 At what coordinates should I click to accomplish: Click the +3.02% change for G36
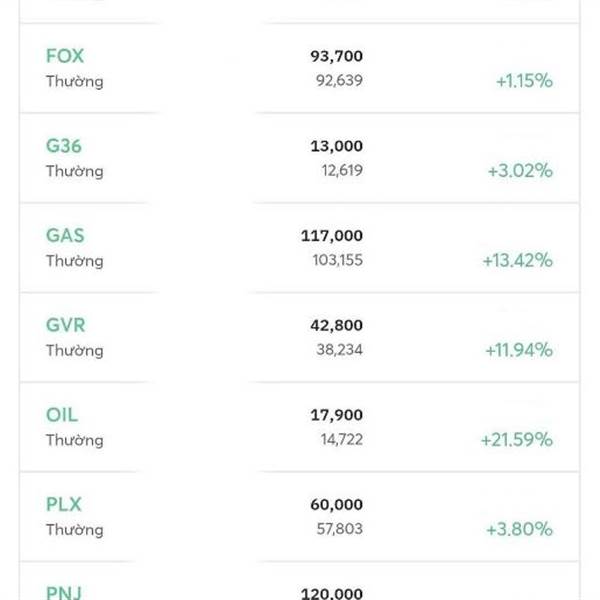520,171
